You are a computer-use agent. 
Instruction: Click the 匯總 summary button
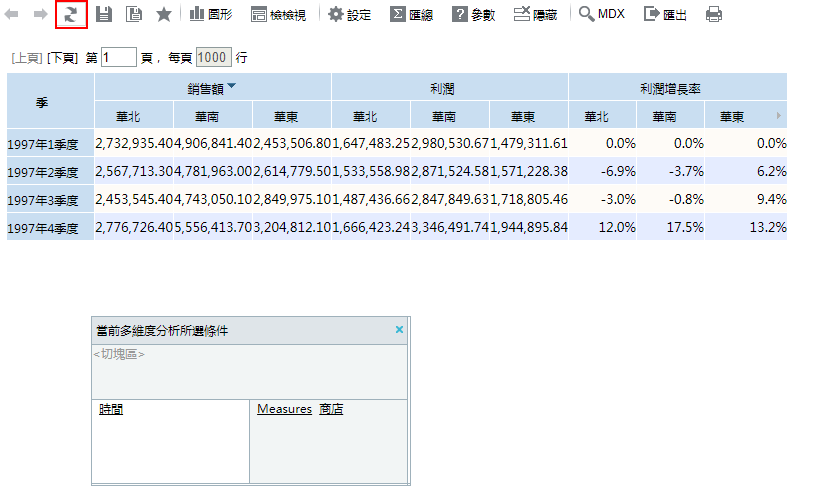411,15
